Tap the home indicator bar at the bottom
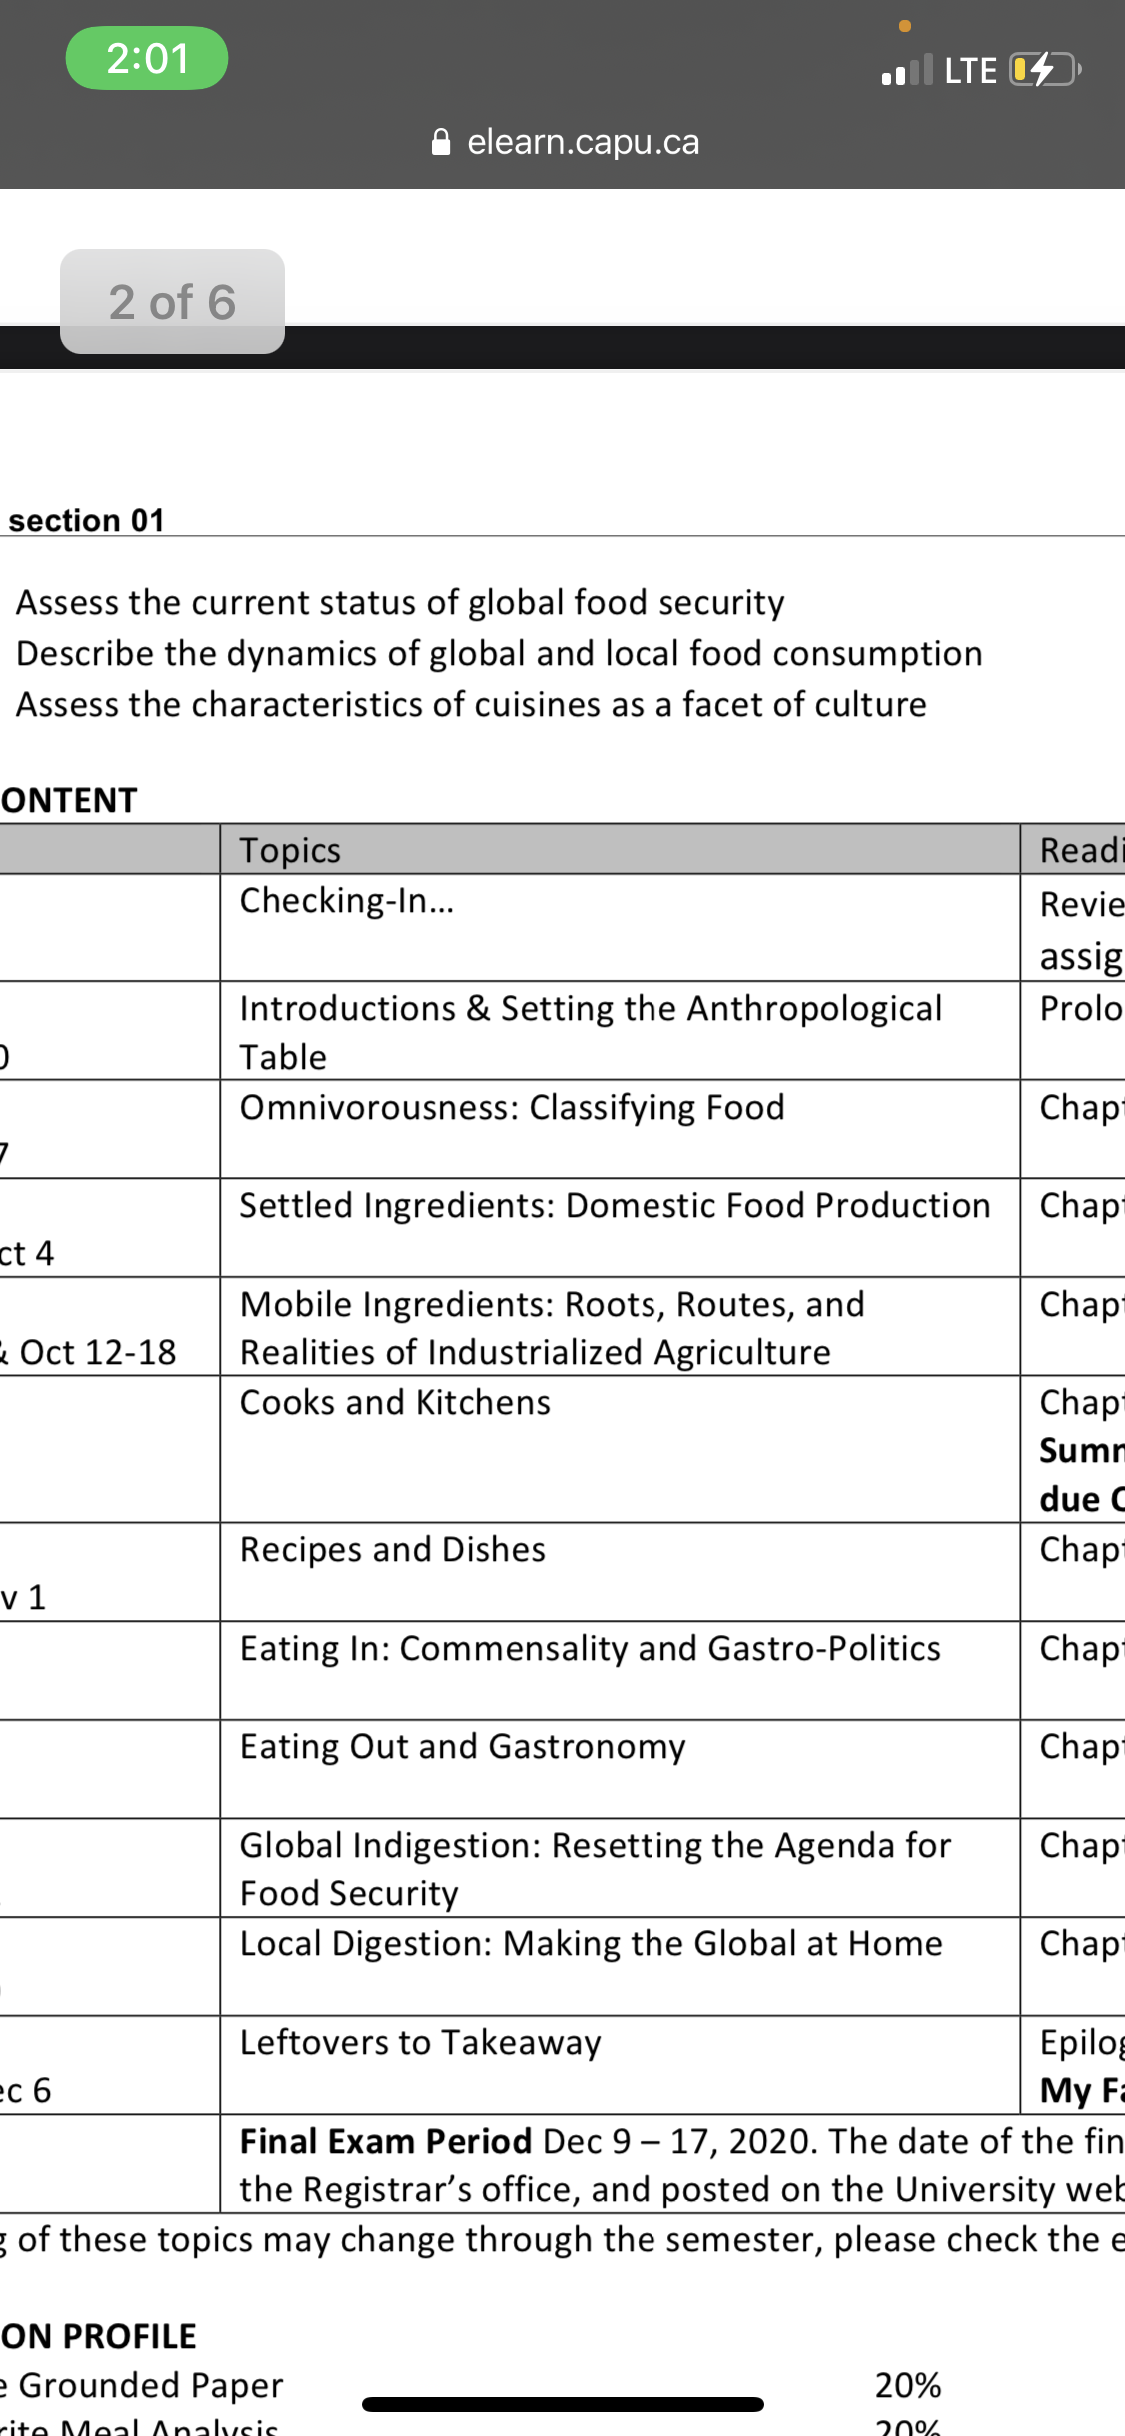This screenshot has width=1125, height=2436. (563, 2404)
